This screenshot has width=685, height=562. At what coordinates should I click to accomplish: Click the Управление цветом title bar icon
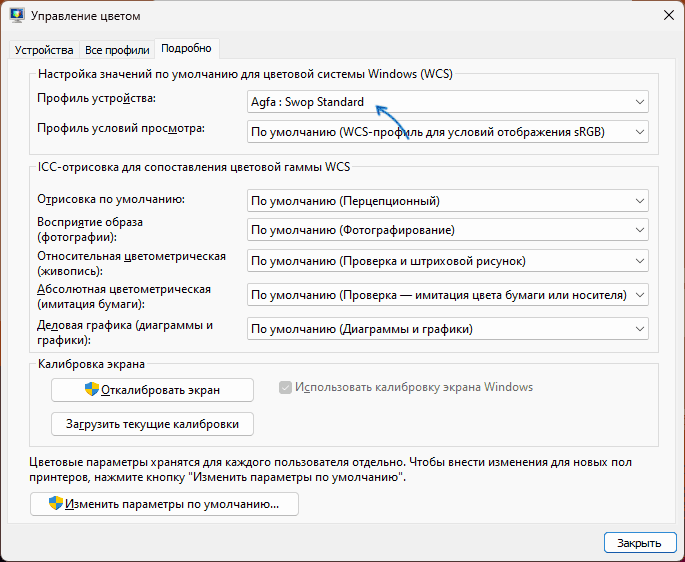pos(17,16)
